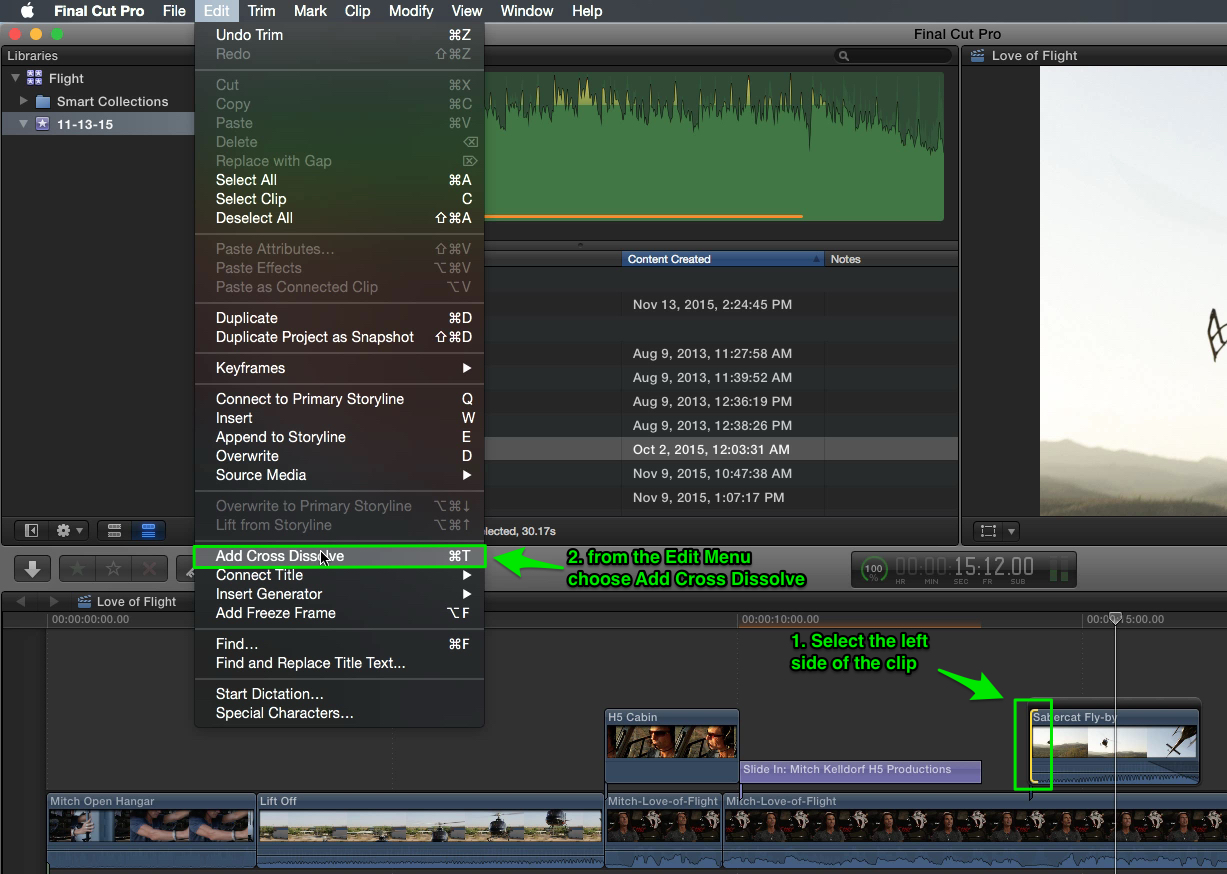Viewport: 1227px width, 874px height.
Task: Select the Transform tool under the viewer
Action: [989, 531]
